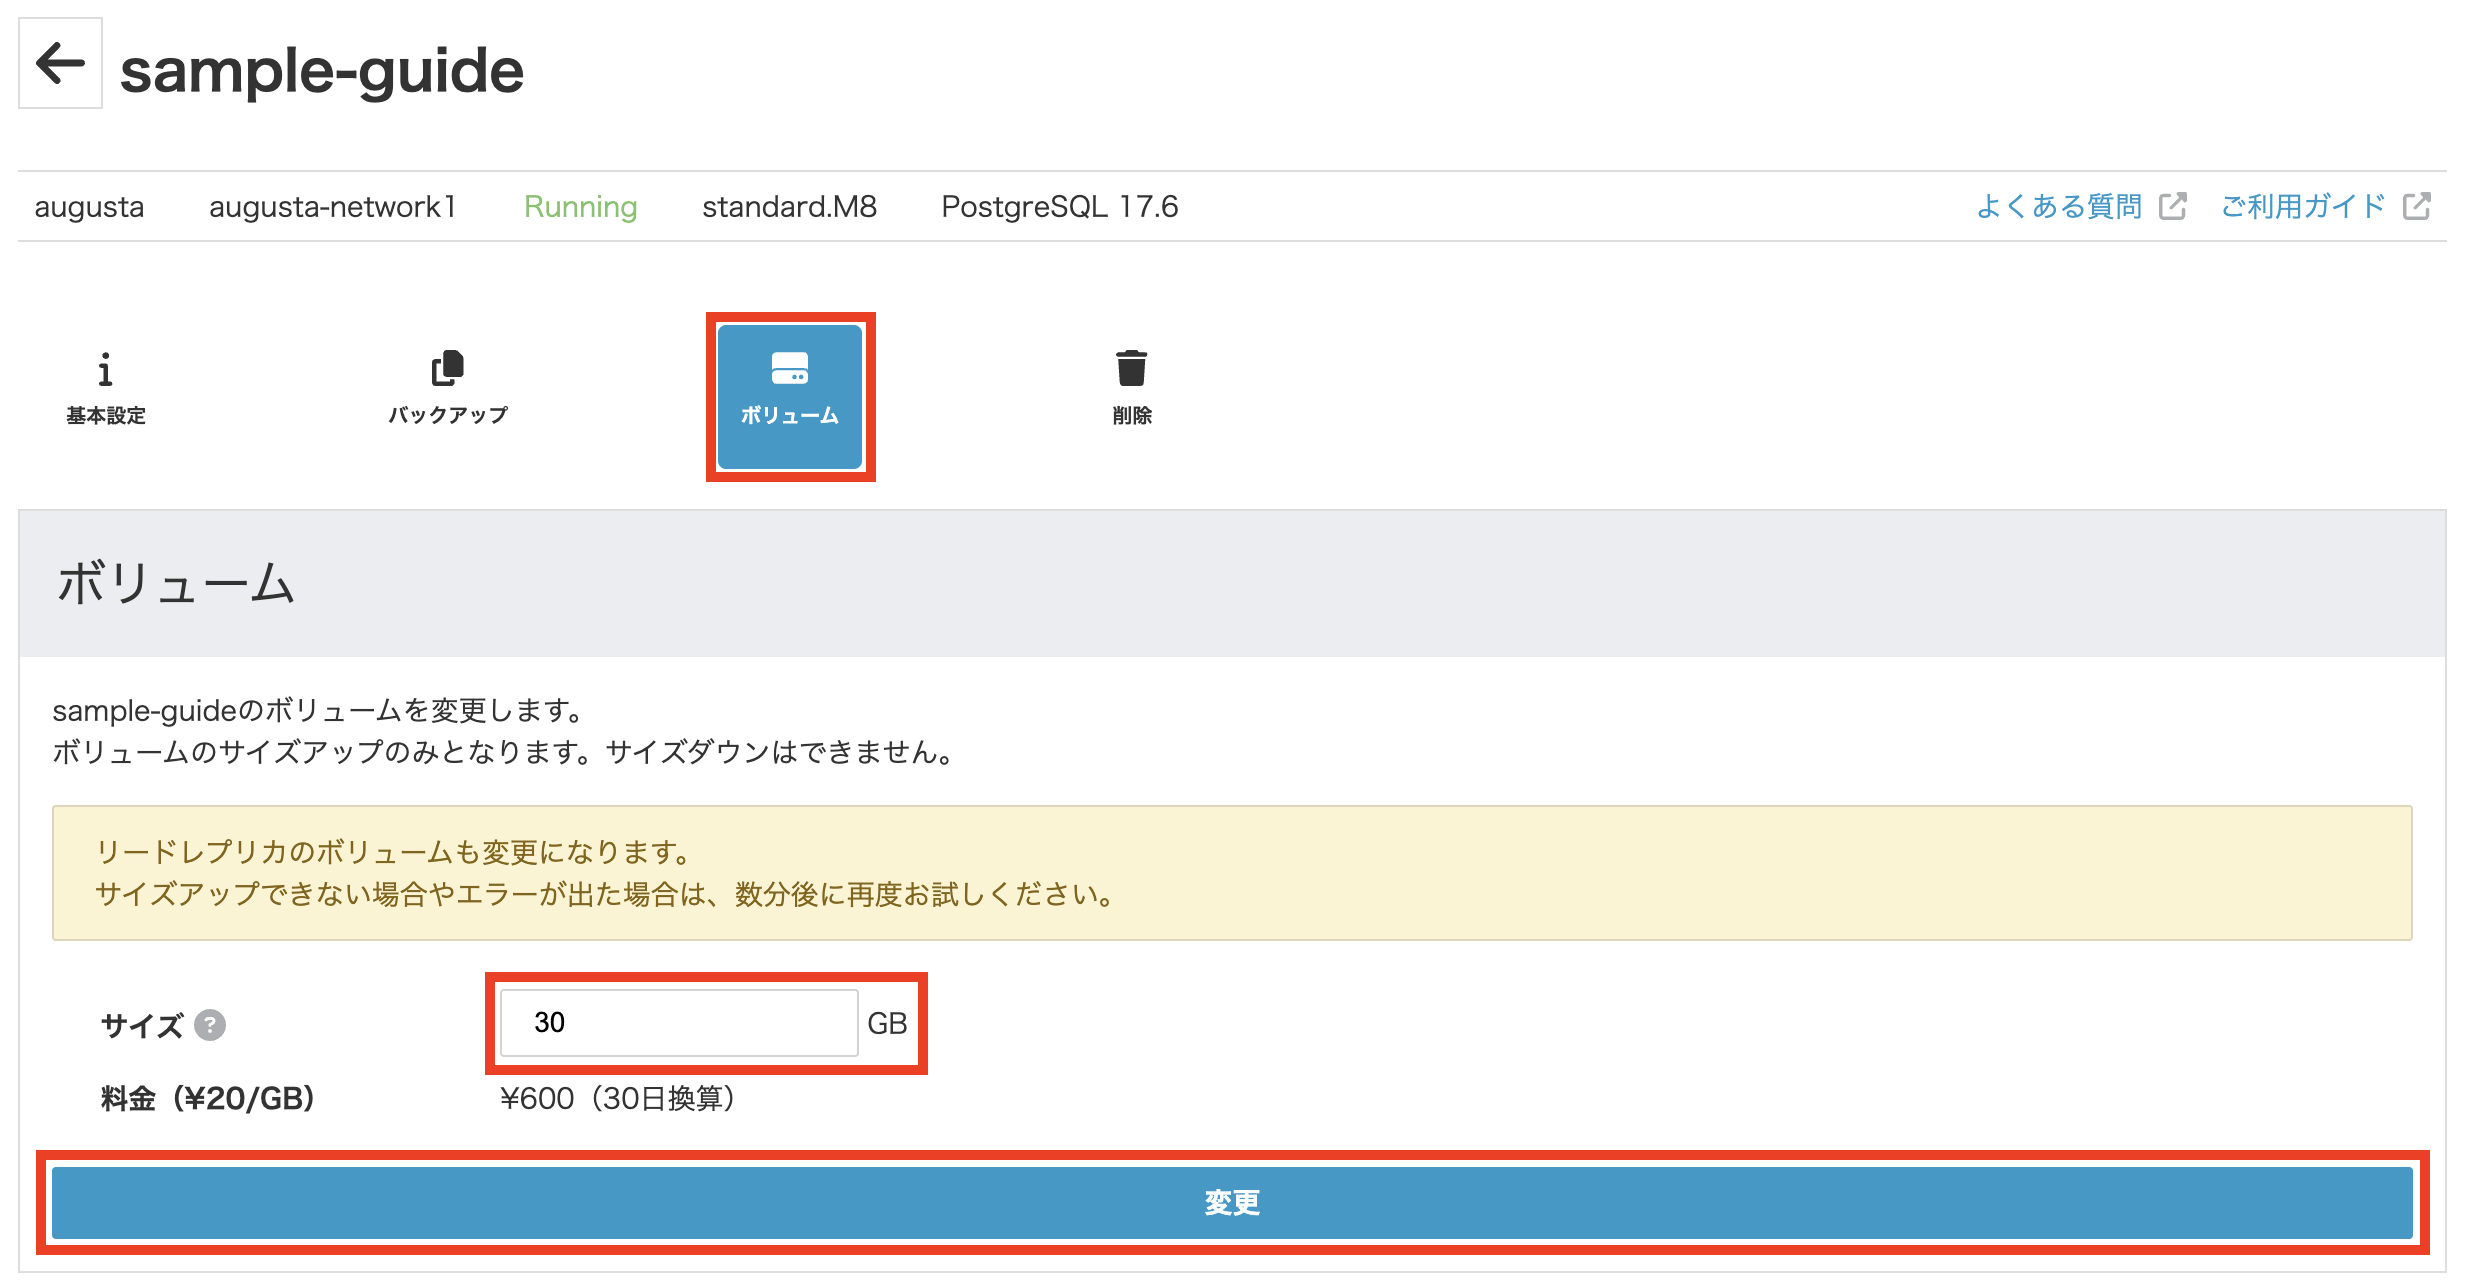Click external link icon beside よくある質問

tap(2172, 206)
